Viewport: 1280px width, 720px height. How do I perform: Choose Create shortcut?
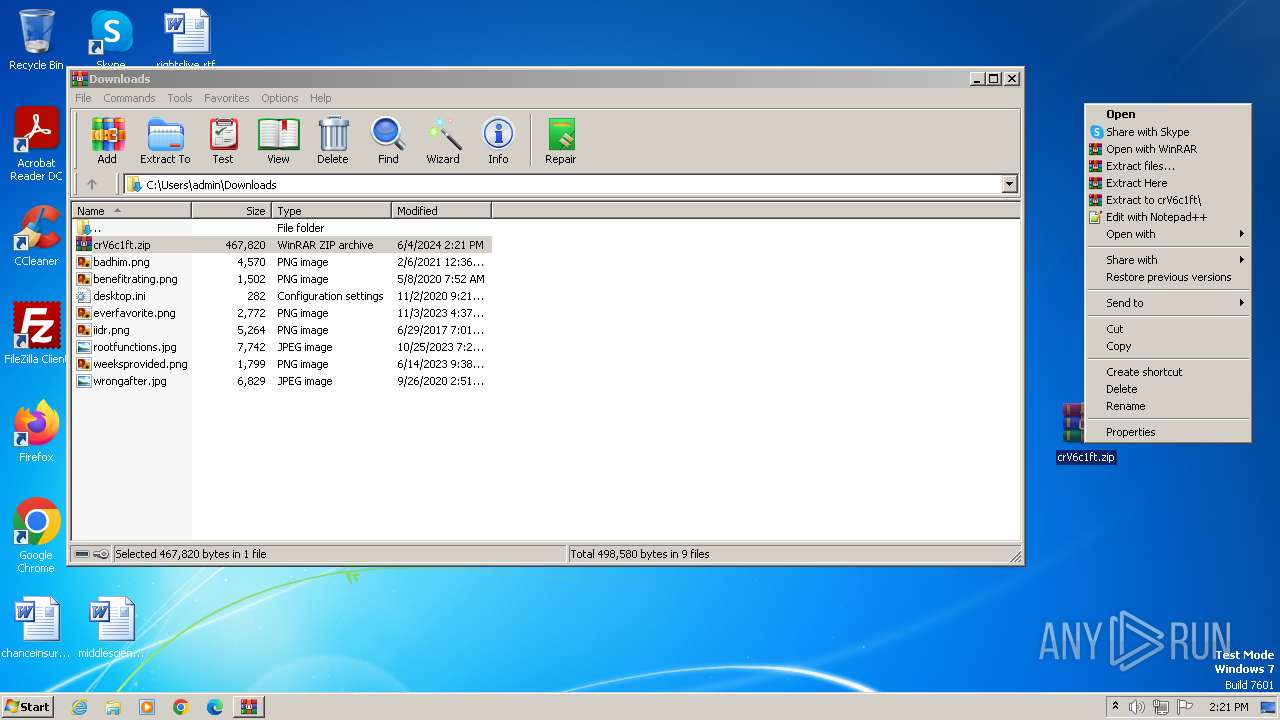1168,372
